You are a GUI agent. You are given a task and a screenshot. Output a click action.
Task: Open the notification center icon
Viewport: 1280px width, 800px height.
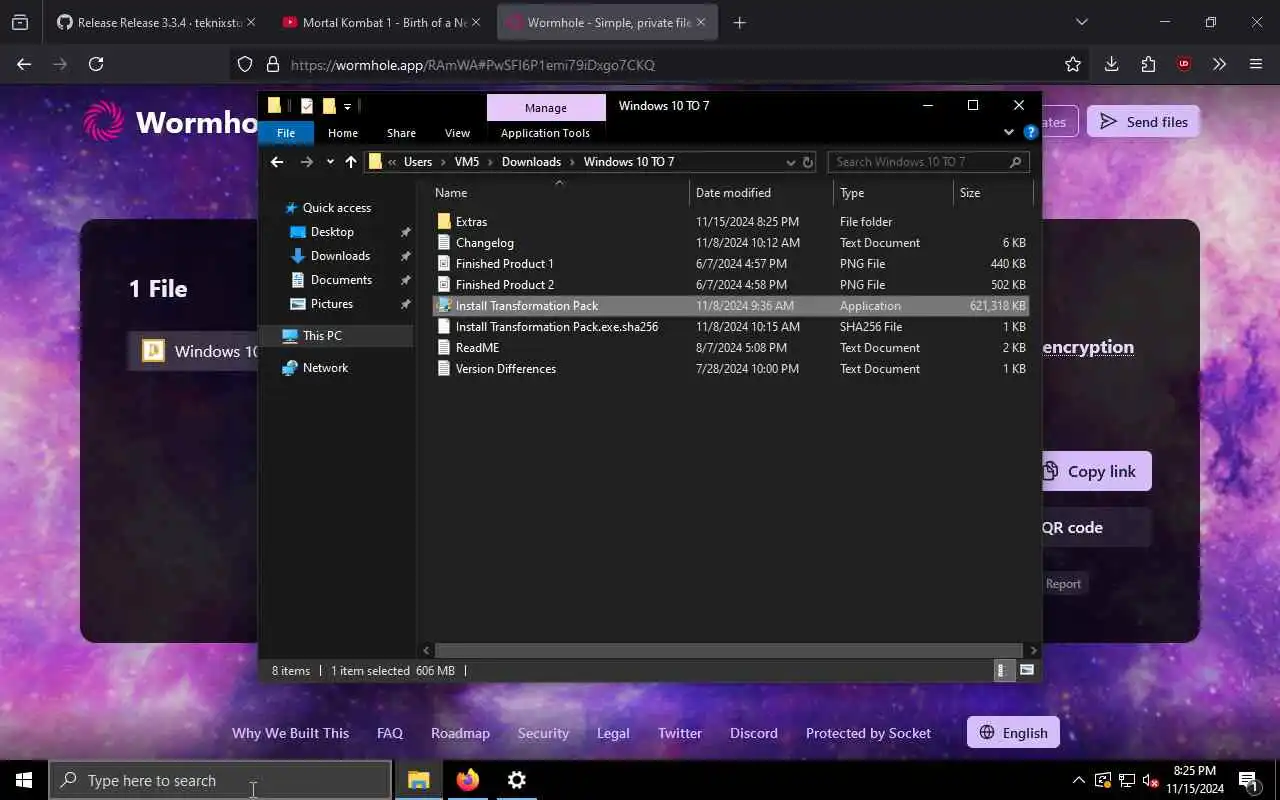click(x=1248, y=780)
